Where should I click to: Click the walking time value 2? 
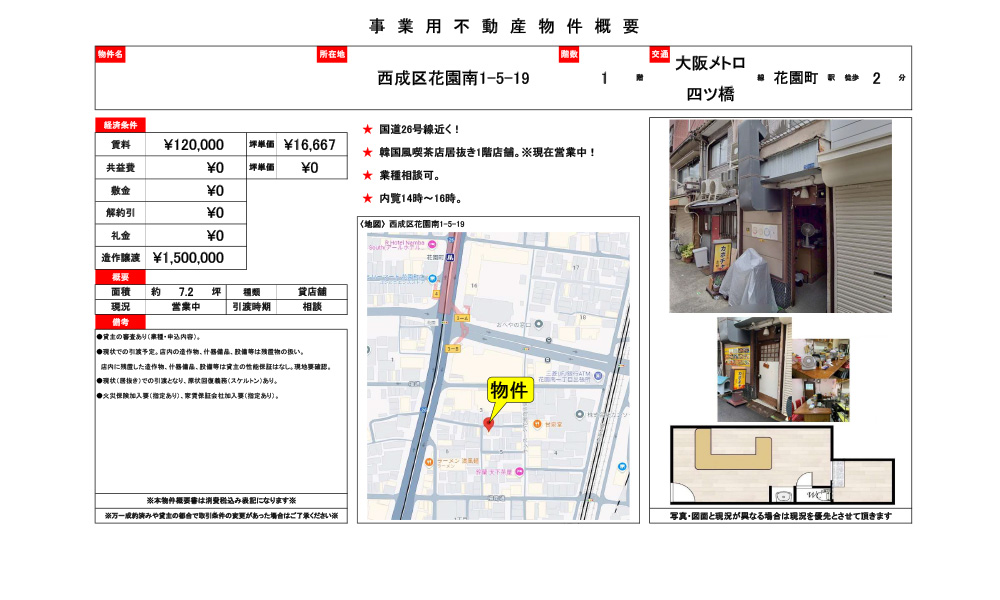876,78
